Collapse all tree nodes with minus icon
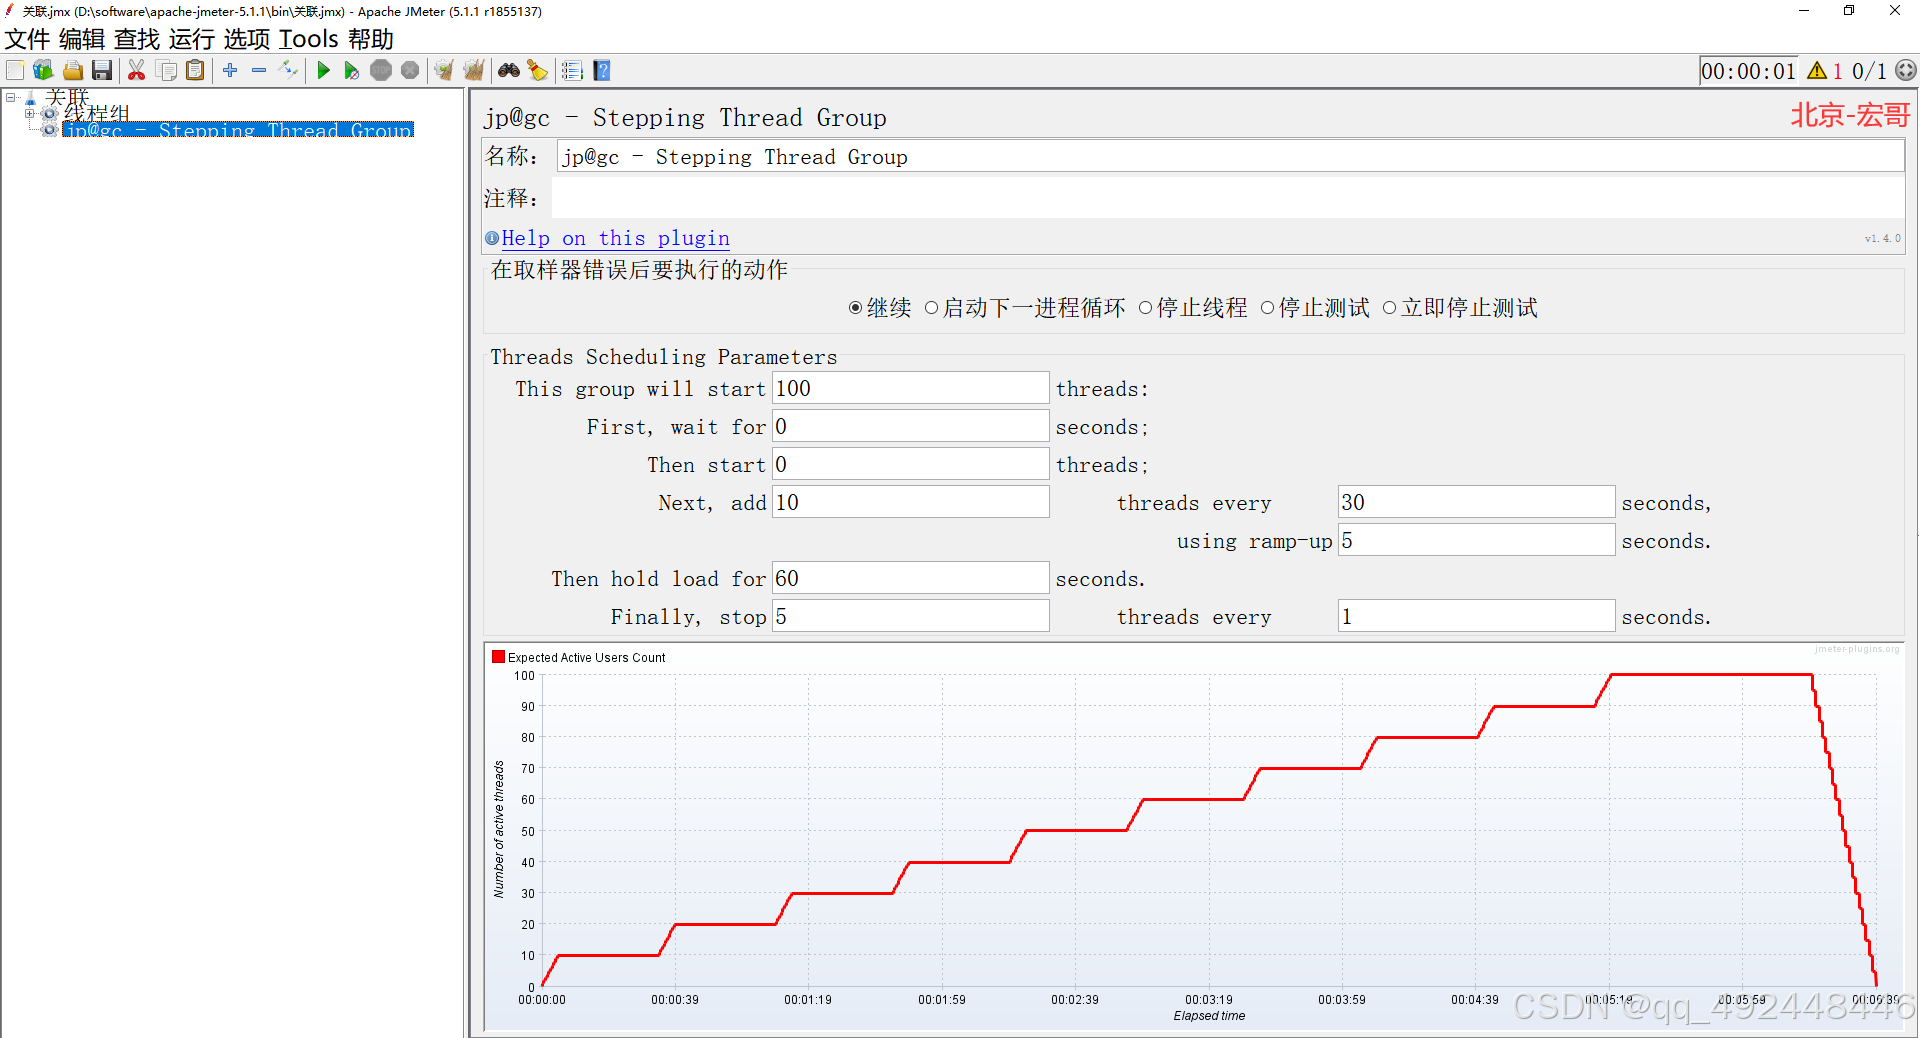 pyautogui.click(x=259, y=70)
